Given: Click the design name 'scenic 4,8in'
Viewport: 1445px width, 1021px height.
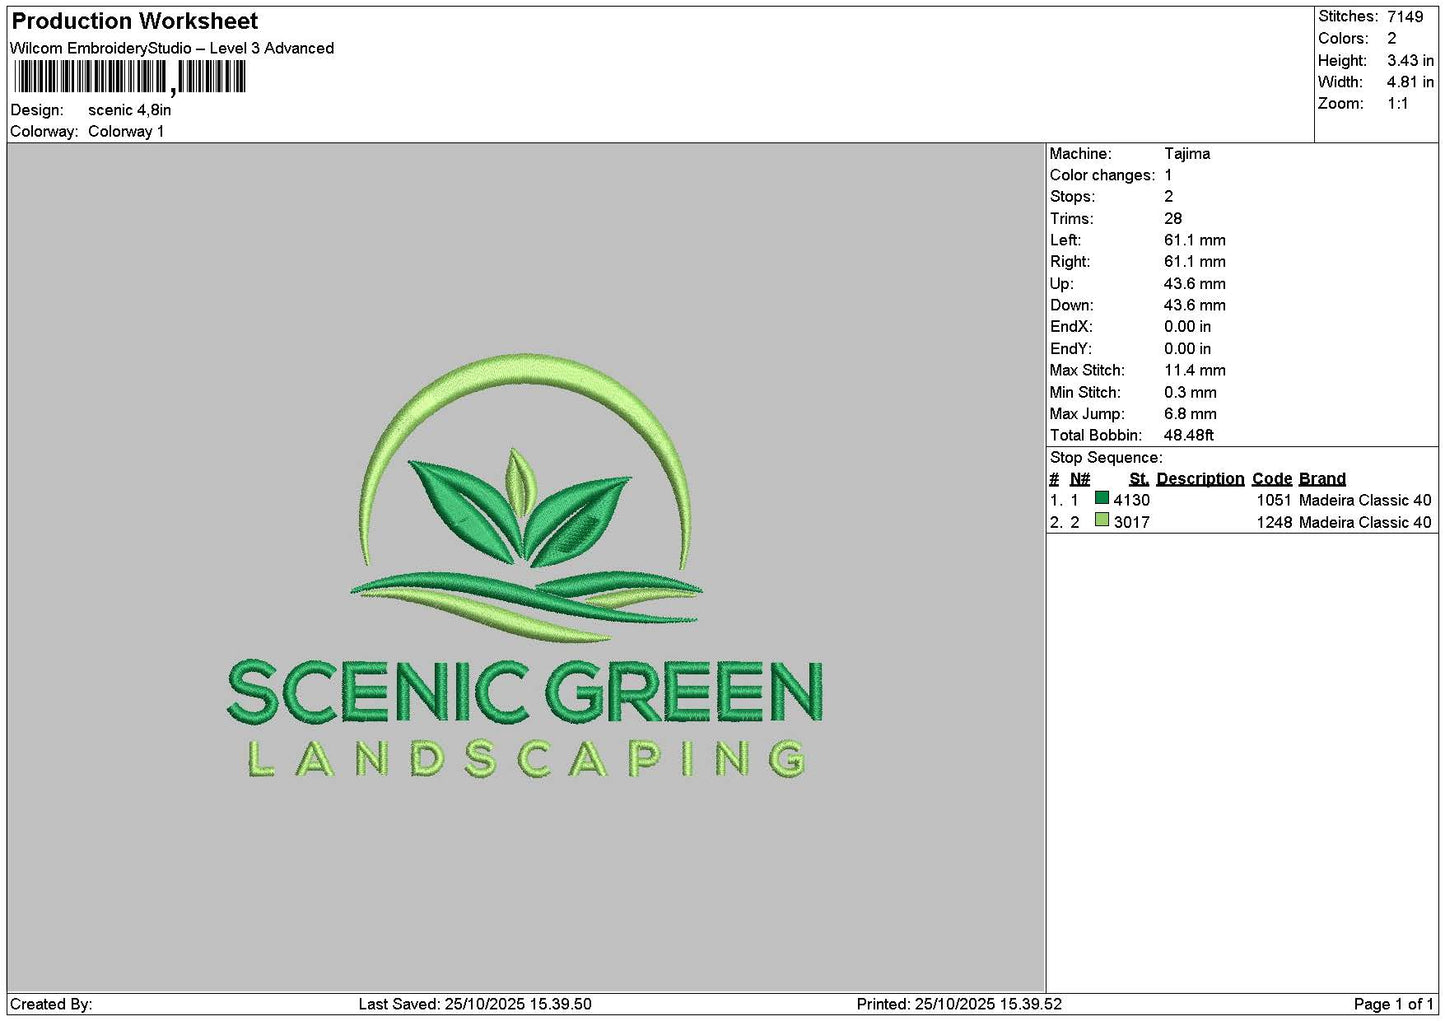Looking at the screenshot, I should 129,110.
